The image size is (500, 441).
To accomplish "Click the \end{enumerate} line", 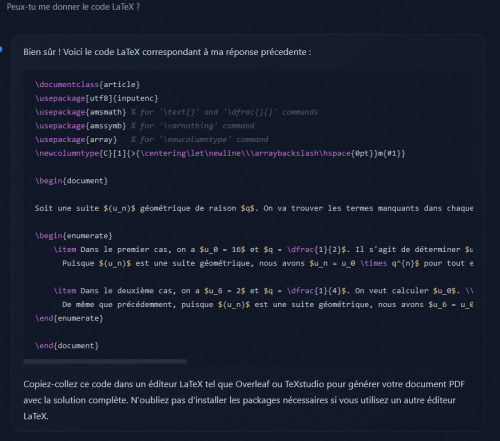I will (69, 318).
